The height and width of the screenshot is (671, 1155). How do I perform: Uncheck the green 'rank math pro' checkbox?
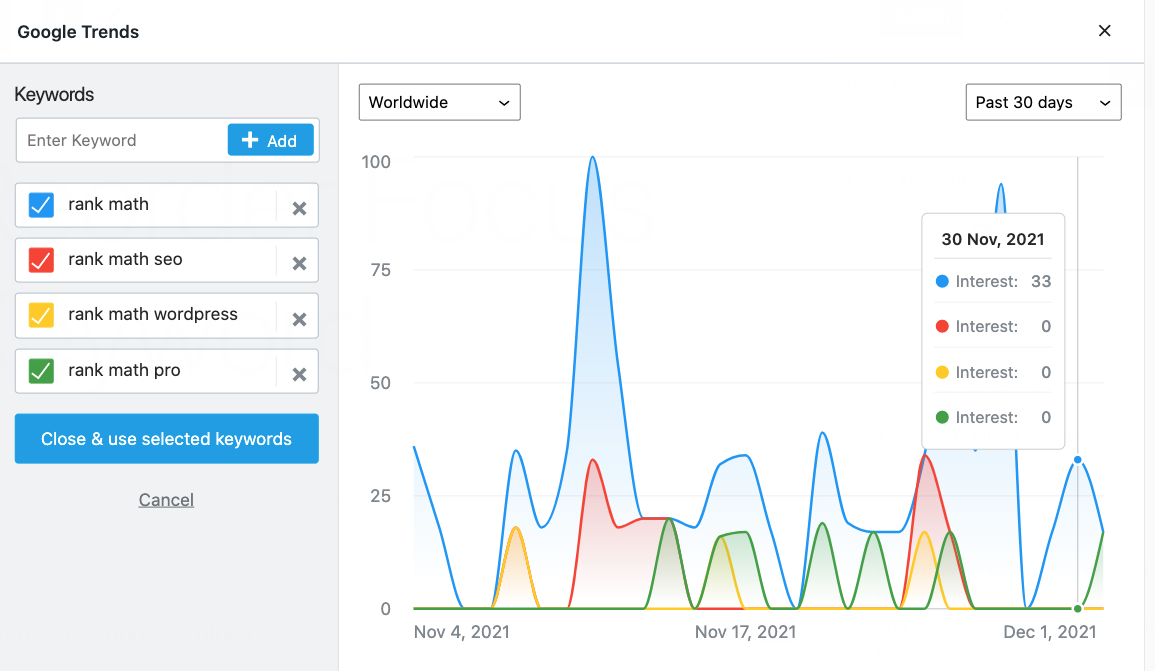41,370
